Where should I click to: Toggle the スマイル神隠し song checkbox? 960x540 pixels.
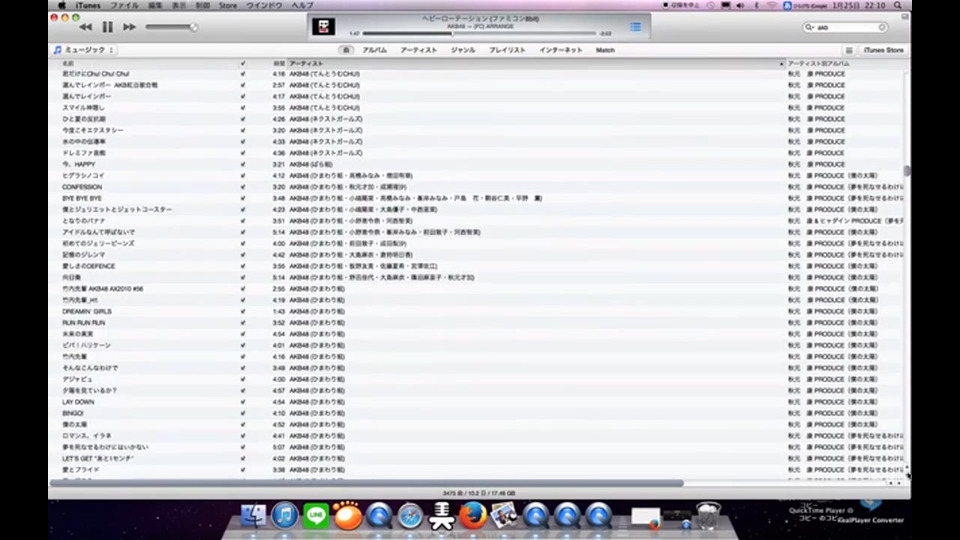pyautogui.click(x=243, y=108)
